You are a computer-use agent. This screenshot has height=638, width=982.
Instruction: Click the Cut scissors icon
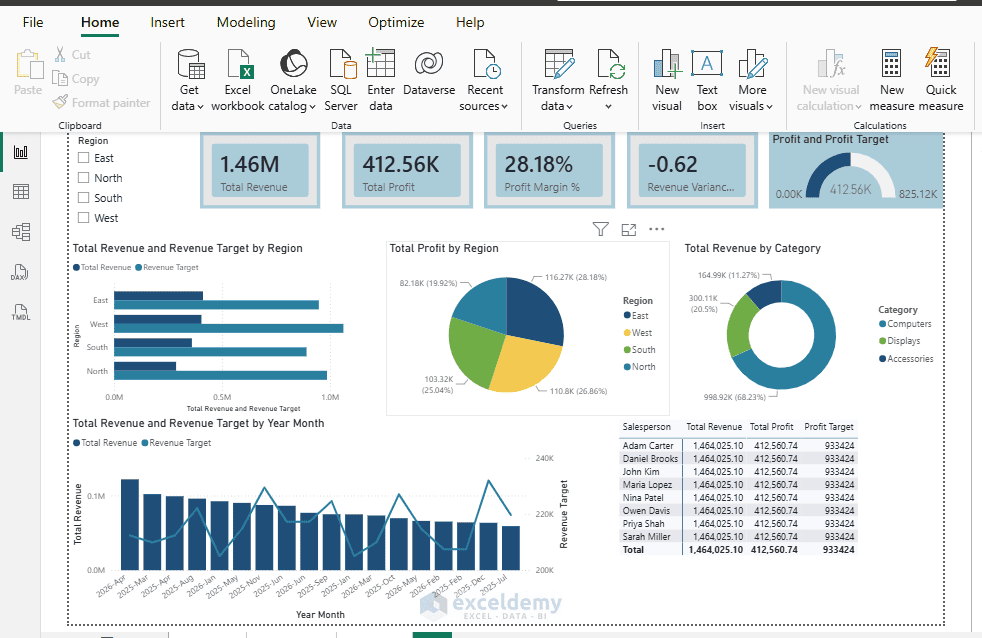[60, 54]
